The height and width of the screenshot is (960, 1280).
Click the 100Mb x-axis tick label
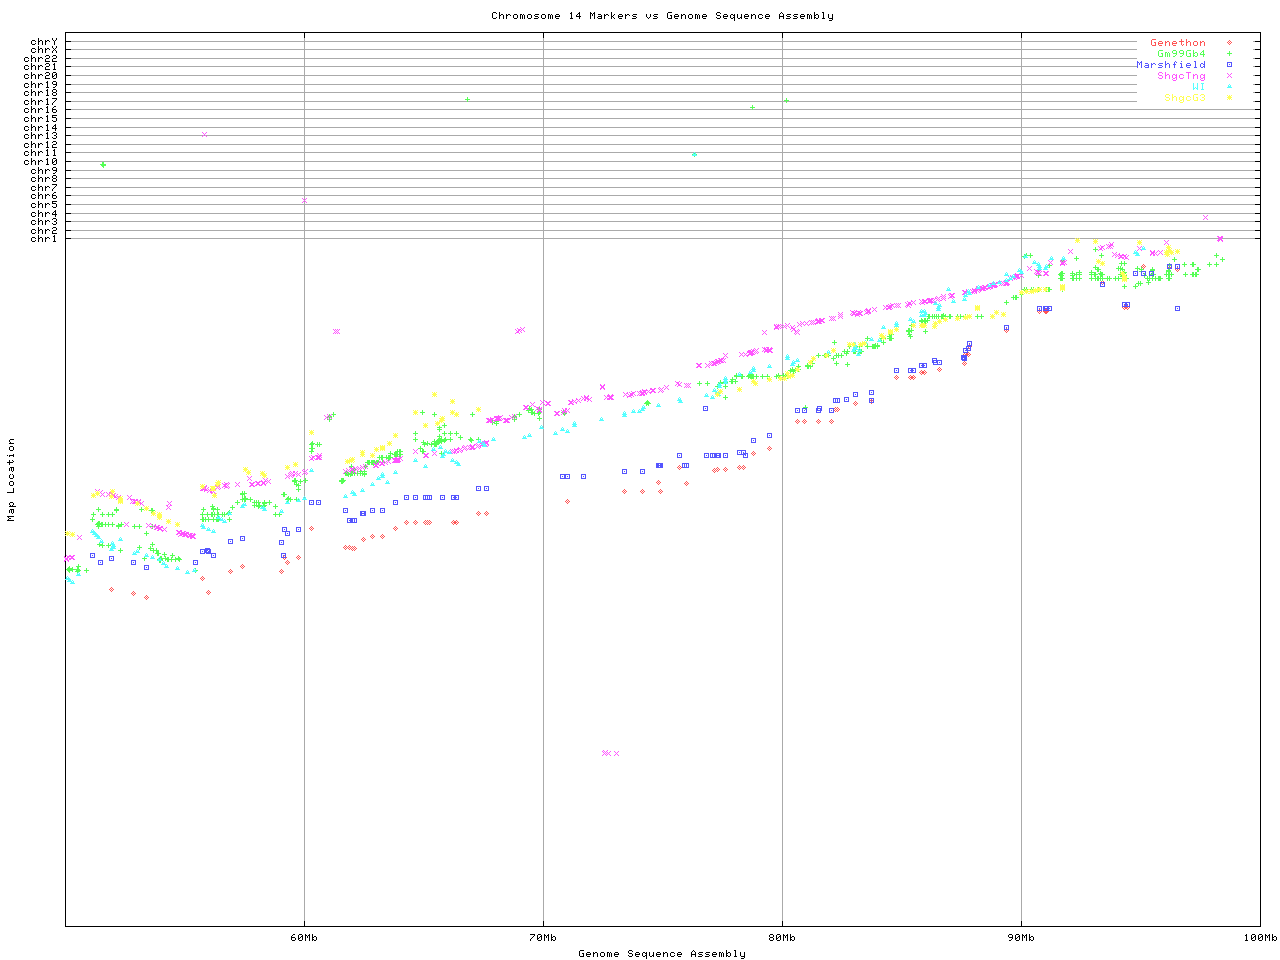(1259, 937)
